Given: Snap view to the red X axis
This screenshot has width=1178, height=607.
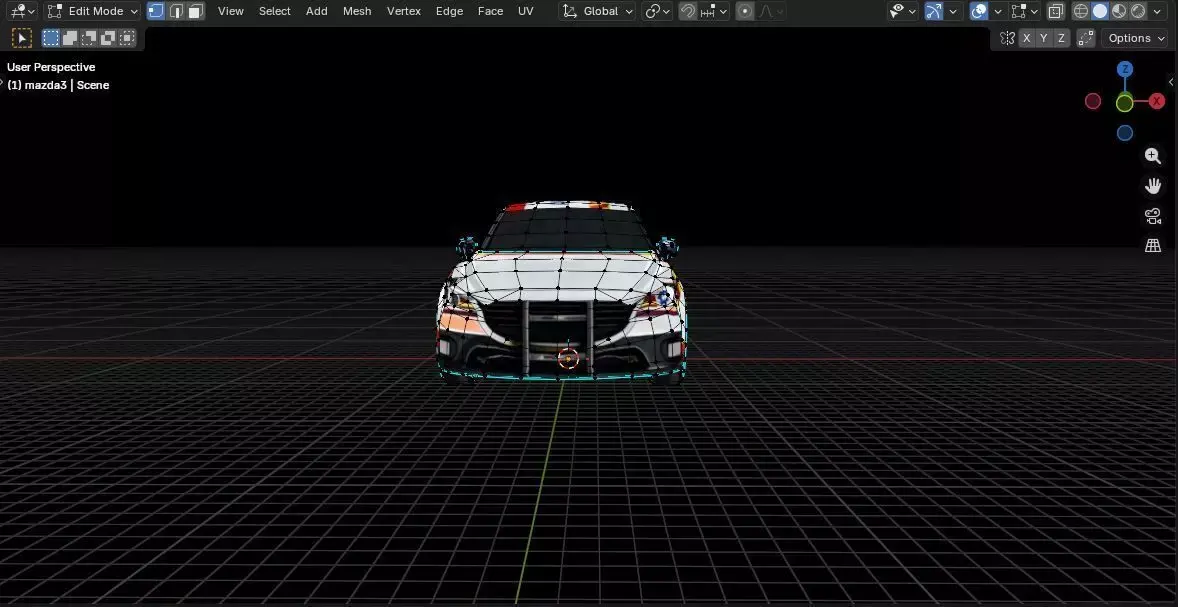Looking at the screenshot, I should [x=1157, y=101].
